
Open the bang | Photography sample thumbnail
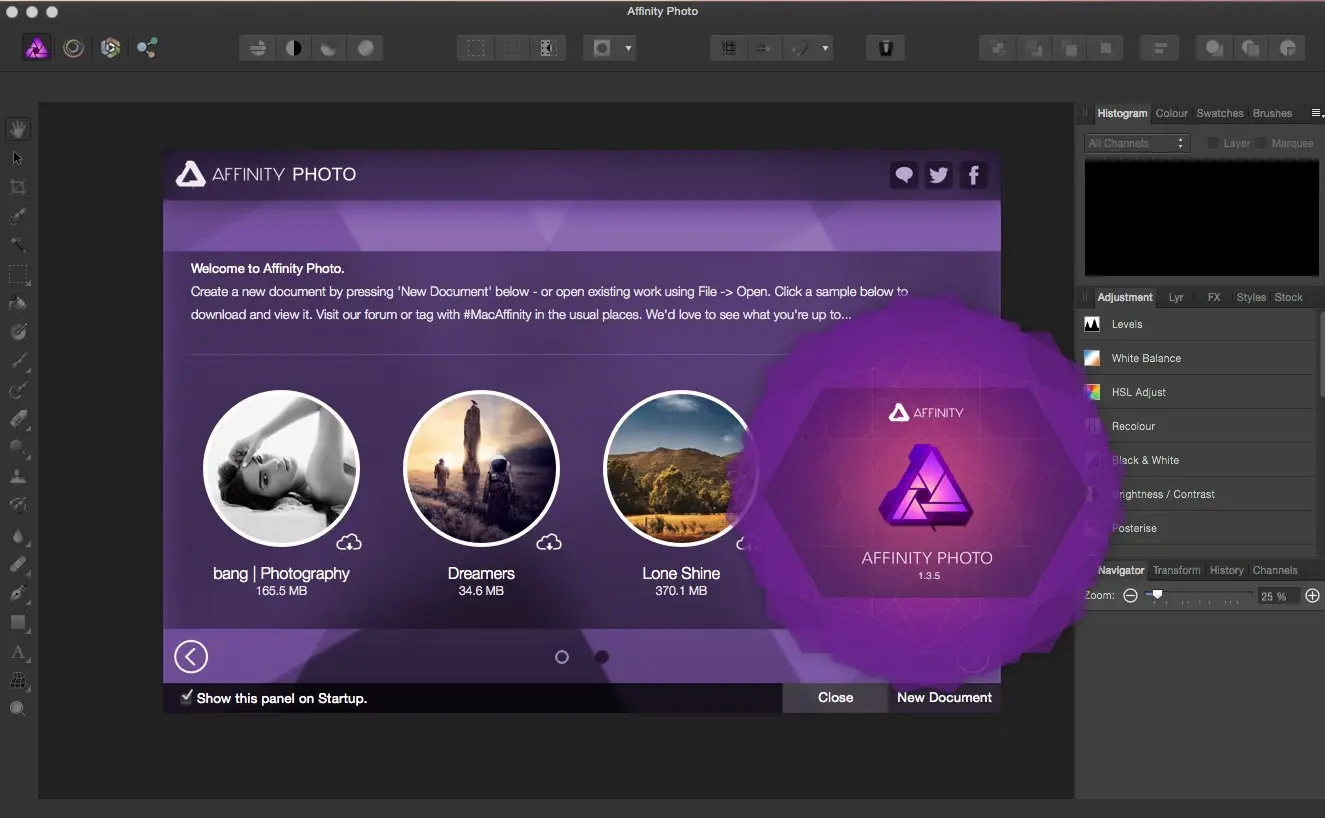pos(281,468)
